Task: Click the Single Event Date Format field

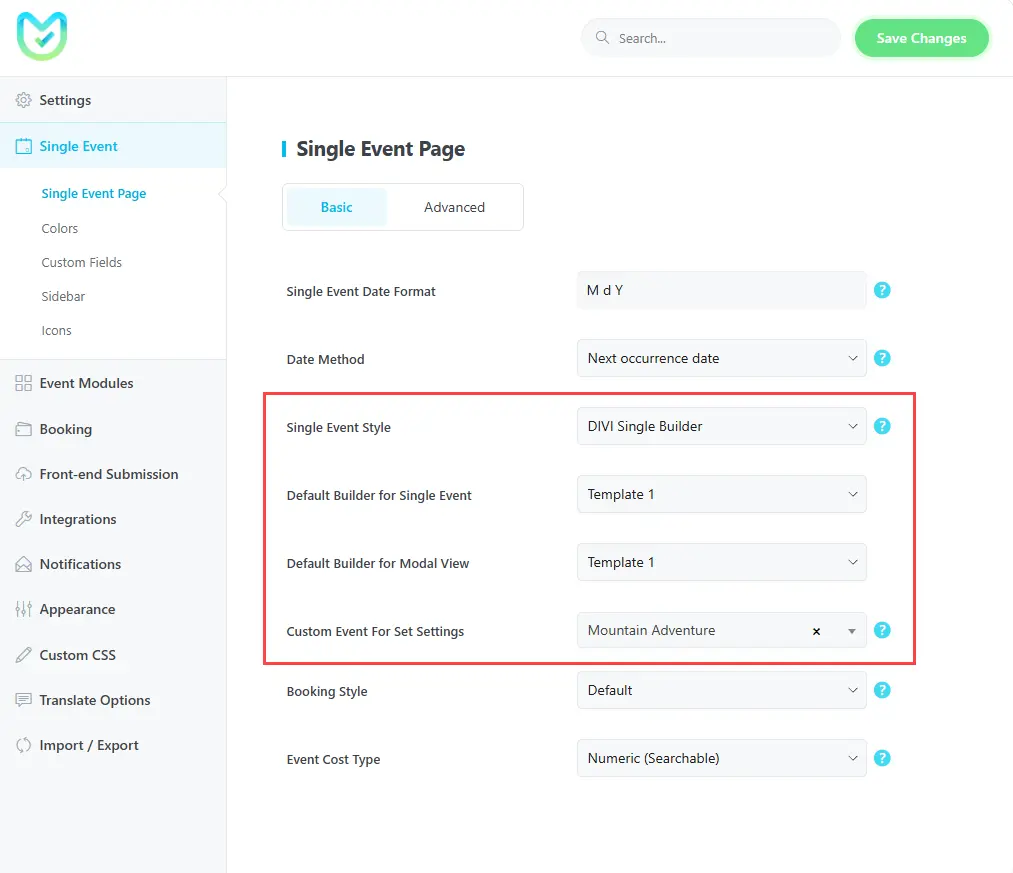Action: 722,290
